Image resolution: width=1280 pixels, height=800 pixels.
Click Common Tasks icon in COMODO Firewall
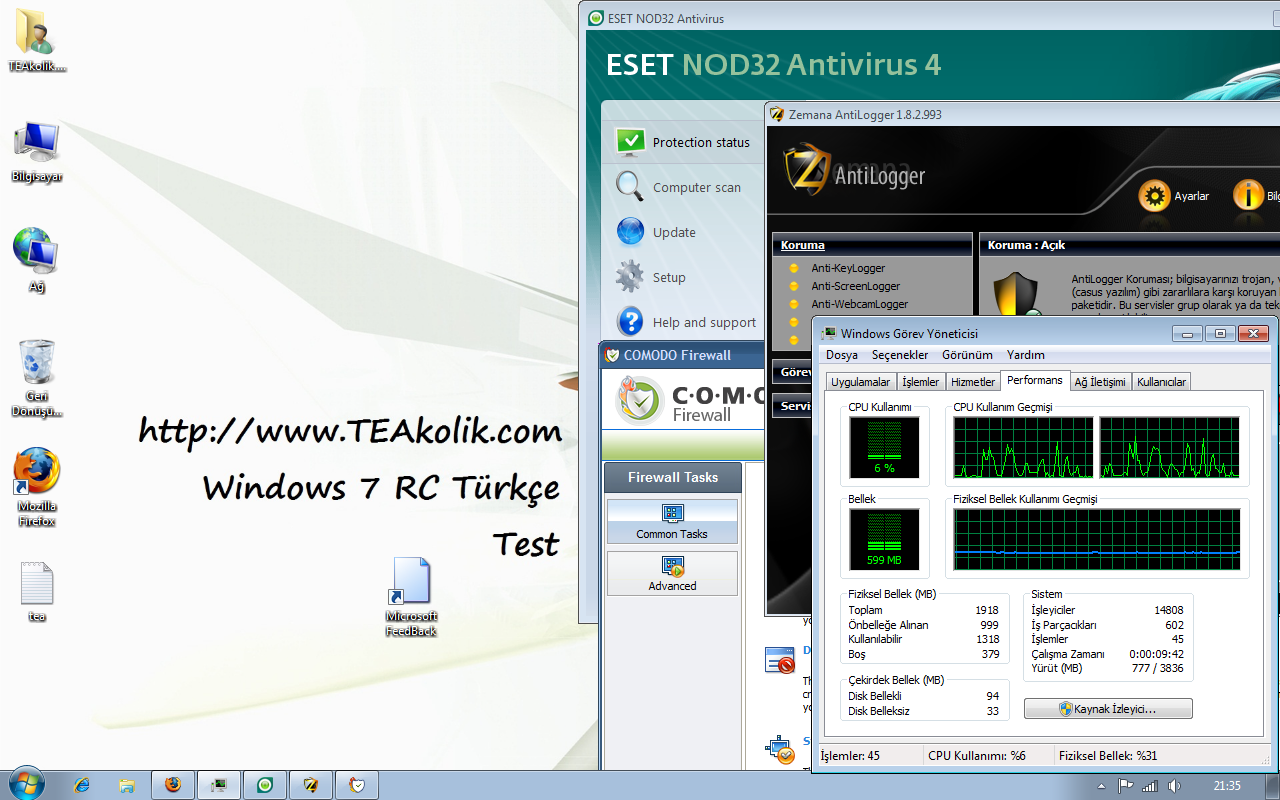point(672,522)
